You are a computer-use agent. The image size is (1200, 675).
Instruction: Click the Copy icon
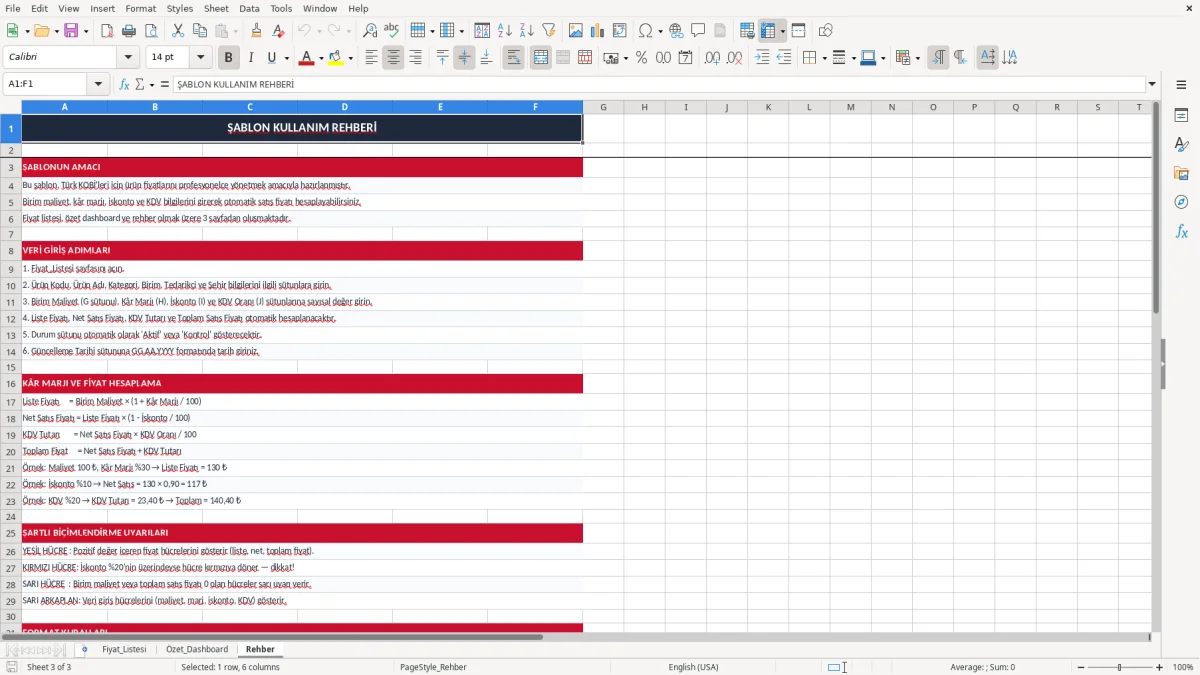point(199,31)
